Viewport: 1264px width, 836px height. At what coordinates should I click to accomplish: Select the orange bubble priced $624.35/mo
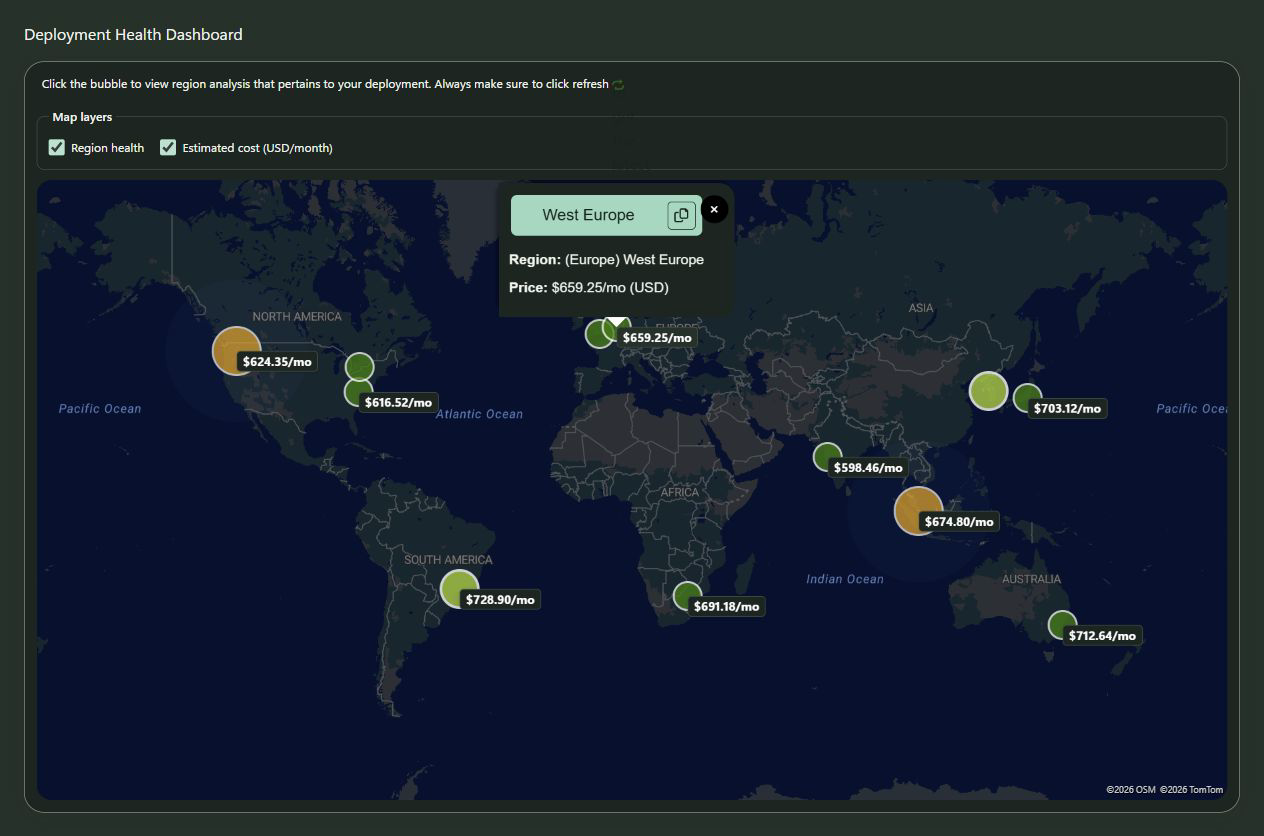pos(236,351)
